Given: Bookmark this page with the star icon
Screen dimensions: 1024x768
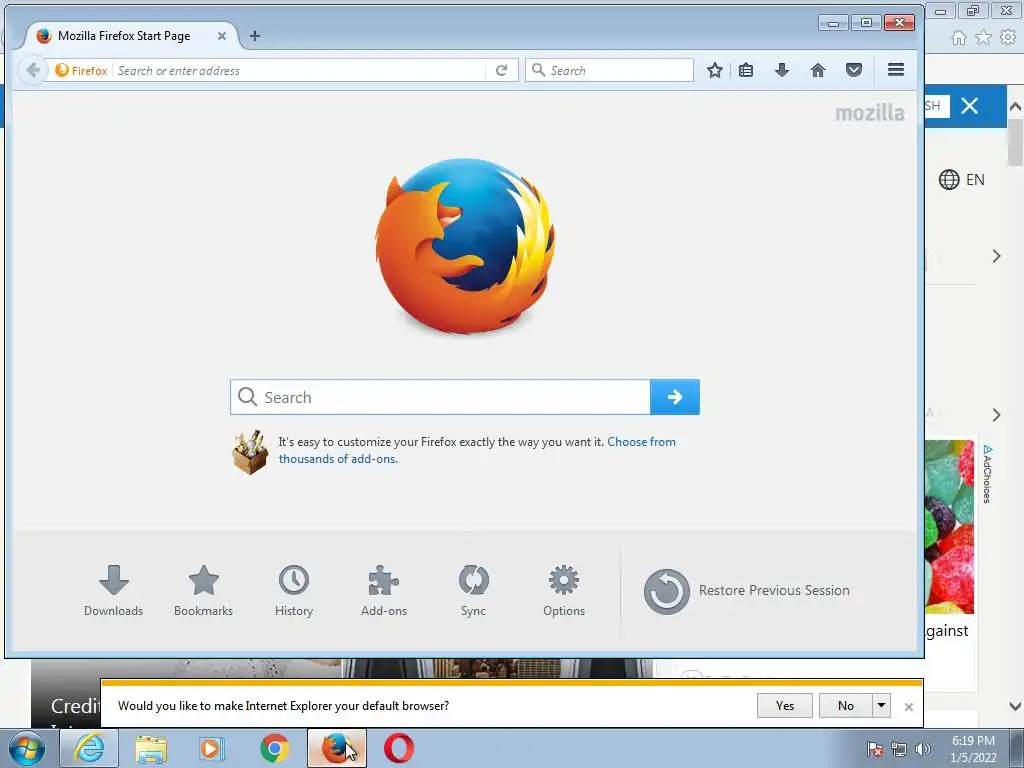Looking at the screenshot, I should [714, 70].
